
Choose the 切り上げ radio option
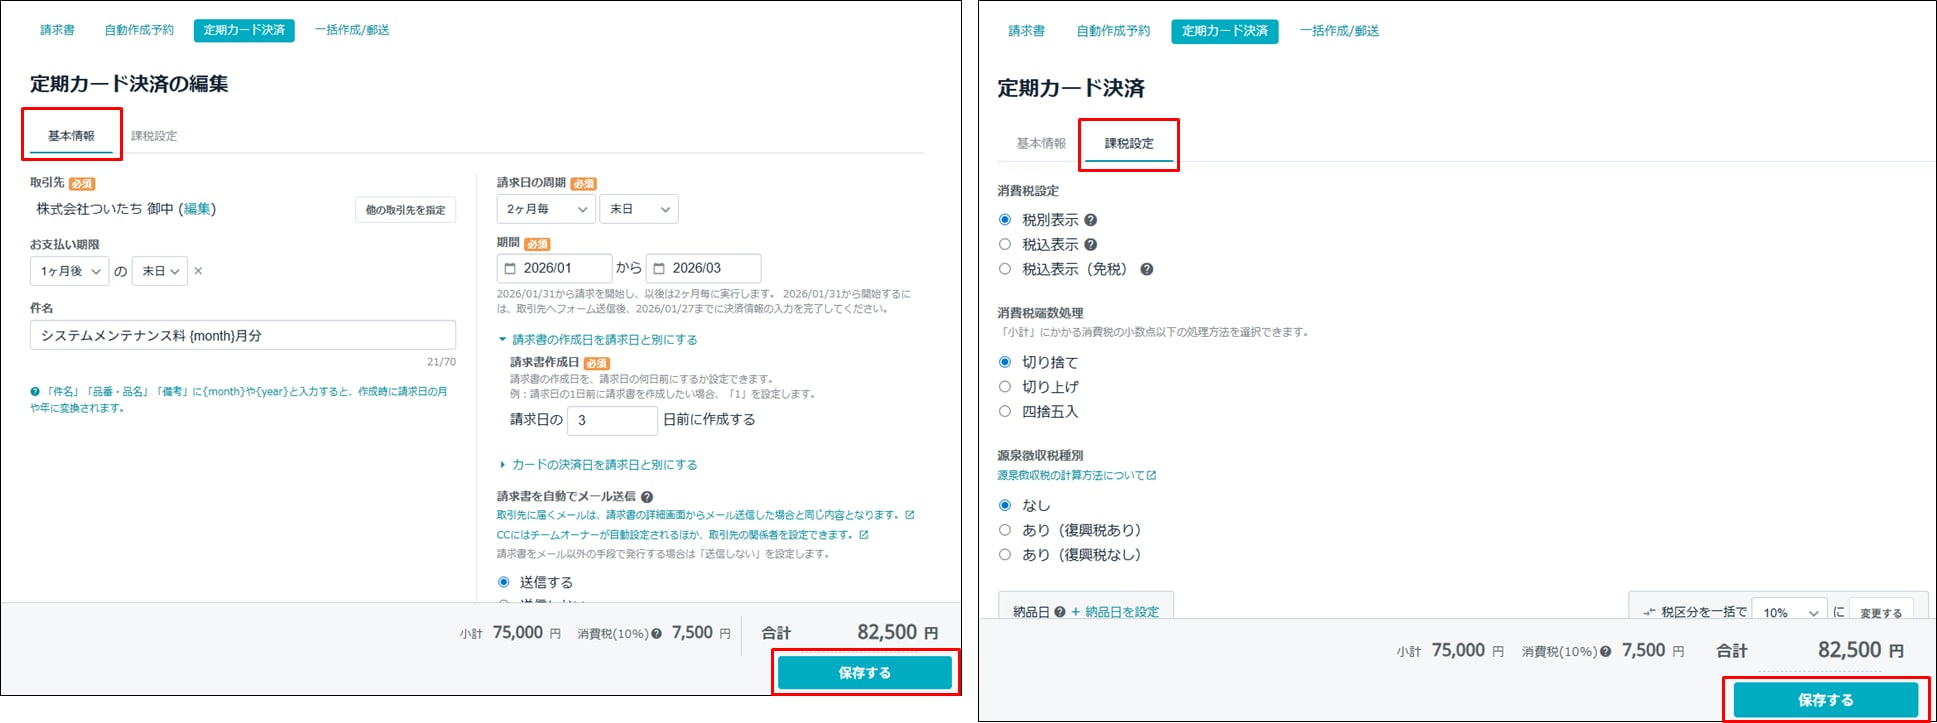coord(1005,387)
